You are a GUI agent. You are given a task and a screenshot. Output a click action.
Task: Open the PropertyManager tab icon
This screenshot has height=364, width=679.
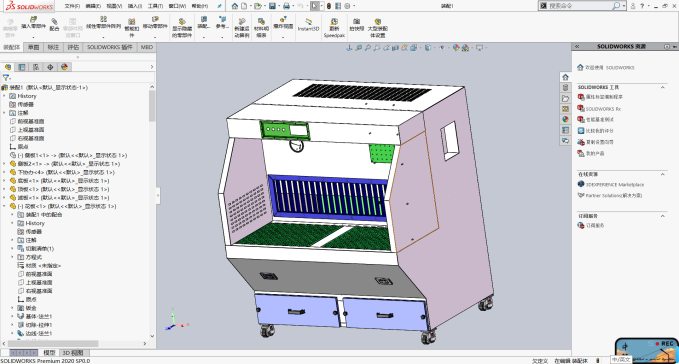click(x=22, y=67)
